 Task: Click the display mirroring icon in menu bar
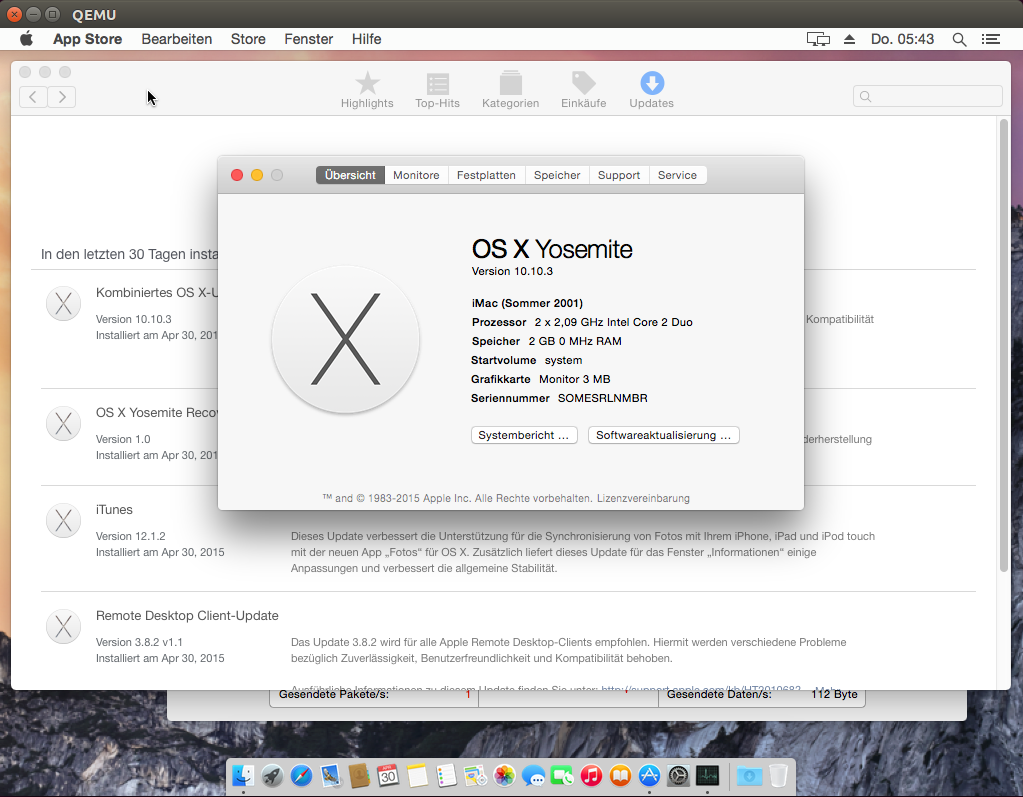click(x=818, y=39)
